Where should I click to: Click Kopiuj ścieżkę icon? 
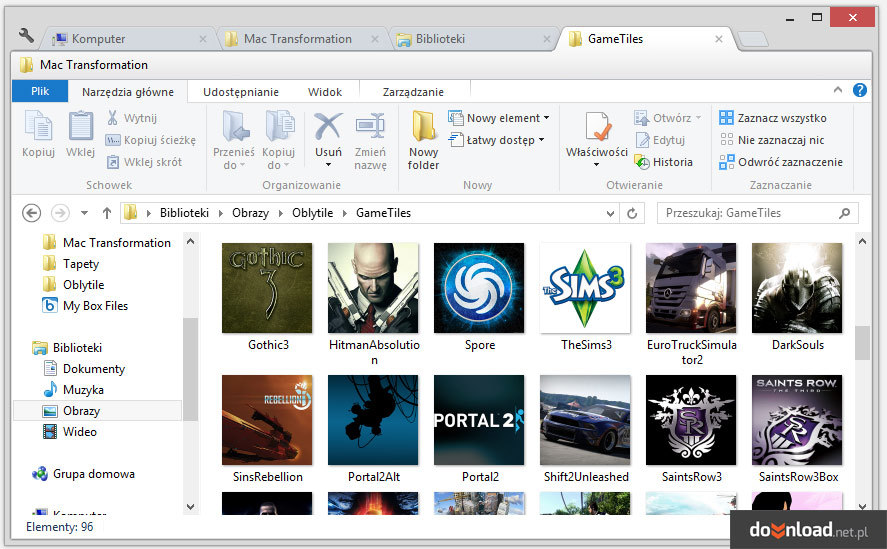113,140
